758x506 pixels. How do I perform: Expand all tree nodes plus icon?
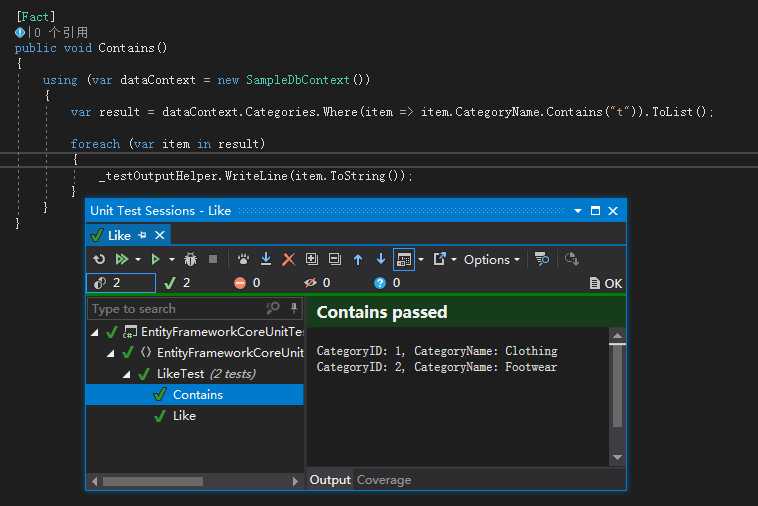(312, 260)
